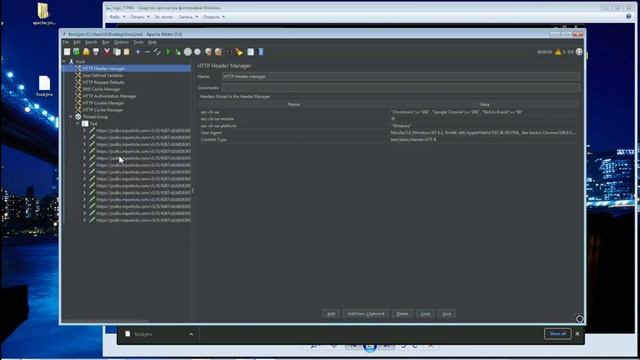Select HTTP Cookie Manager in the tree
The height and width of the screenshot is (360, 640).
[x=103, y=103]
